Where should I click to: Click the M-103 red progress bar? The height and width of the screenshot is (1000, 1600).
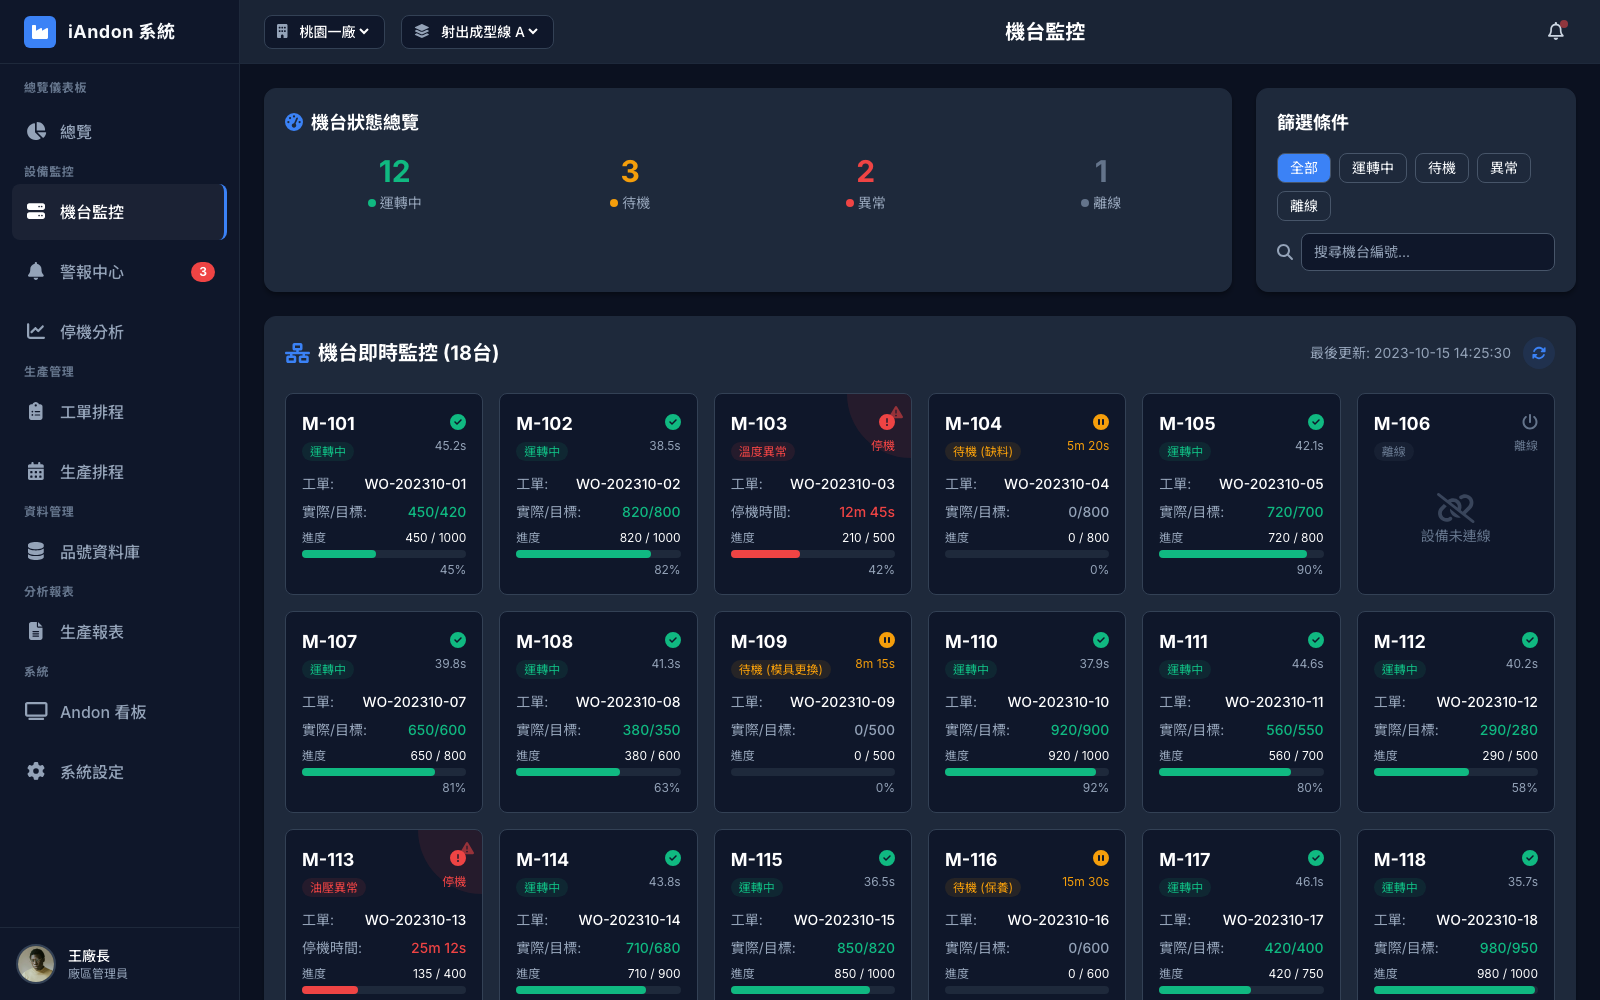pyautogui.click(x=813, y=554)
